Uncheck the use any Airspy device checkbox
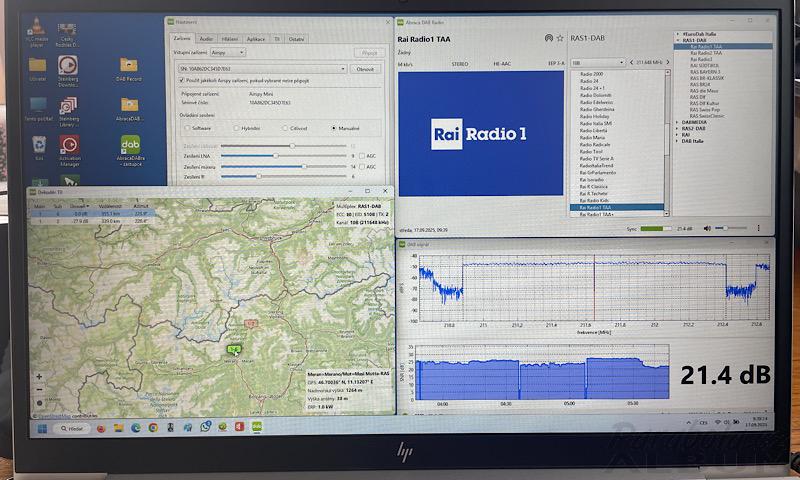Image resolution: width=800 pixels, height=480 pixels. [x=180, y=82]
